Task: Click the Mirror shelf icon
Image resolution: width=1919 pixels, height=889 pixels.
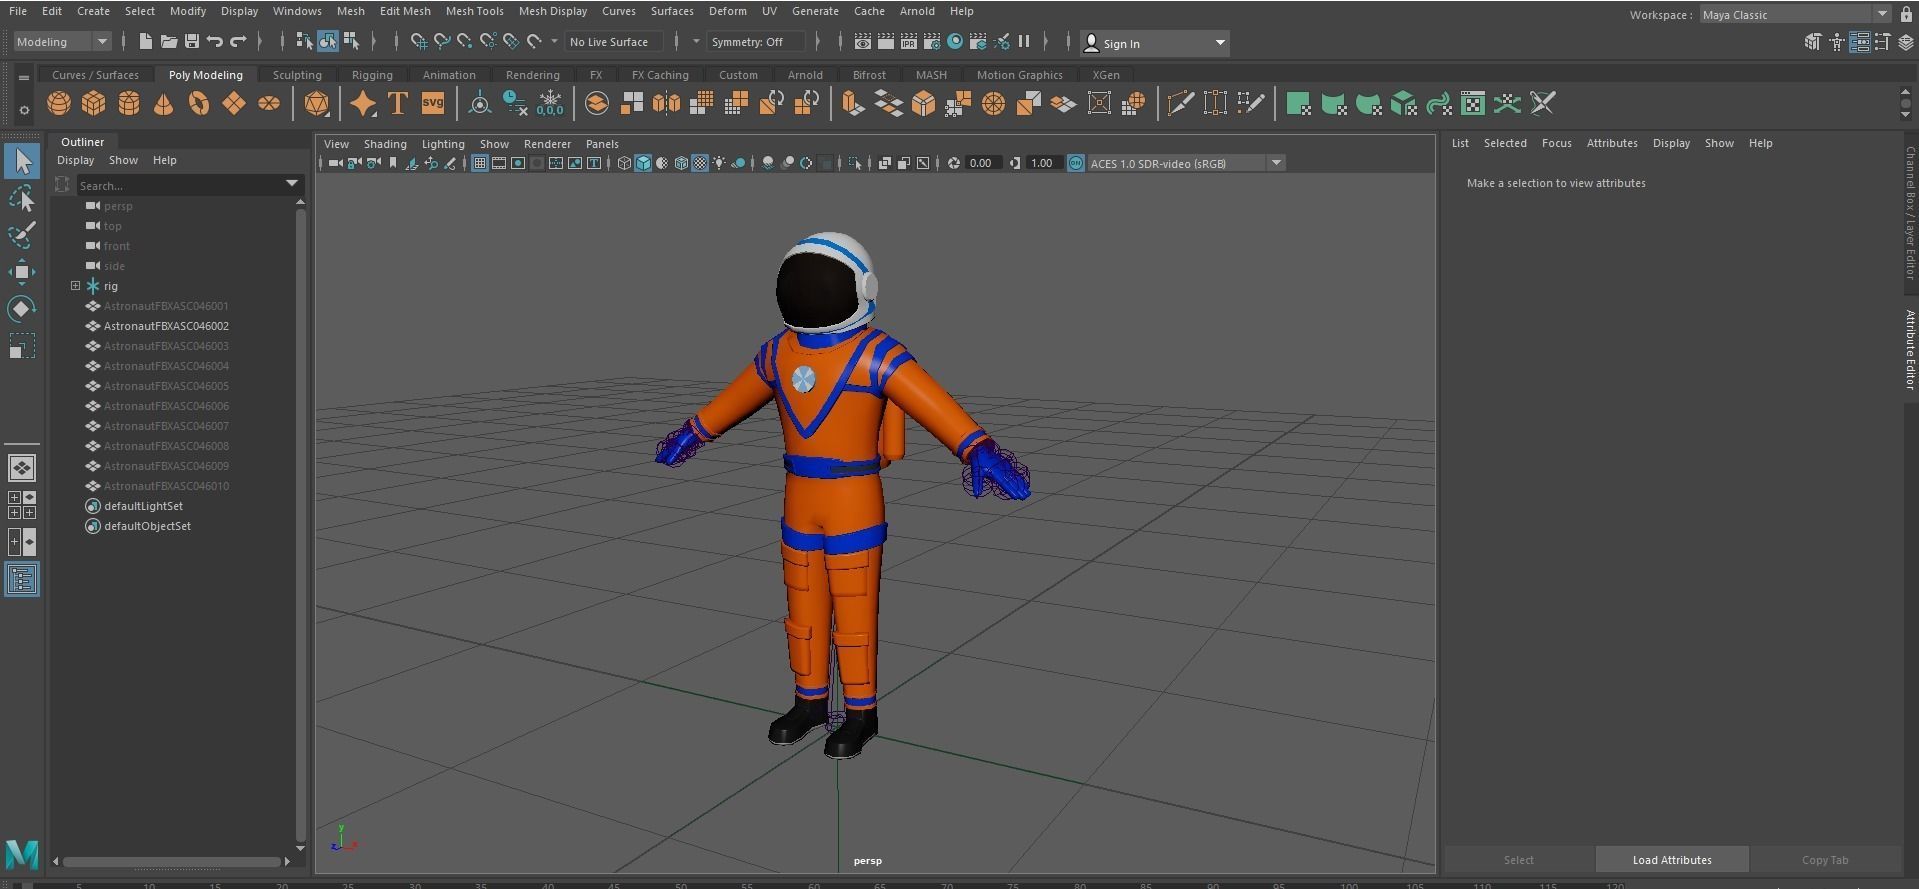Action: pos(666,104)
